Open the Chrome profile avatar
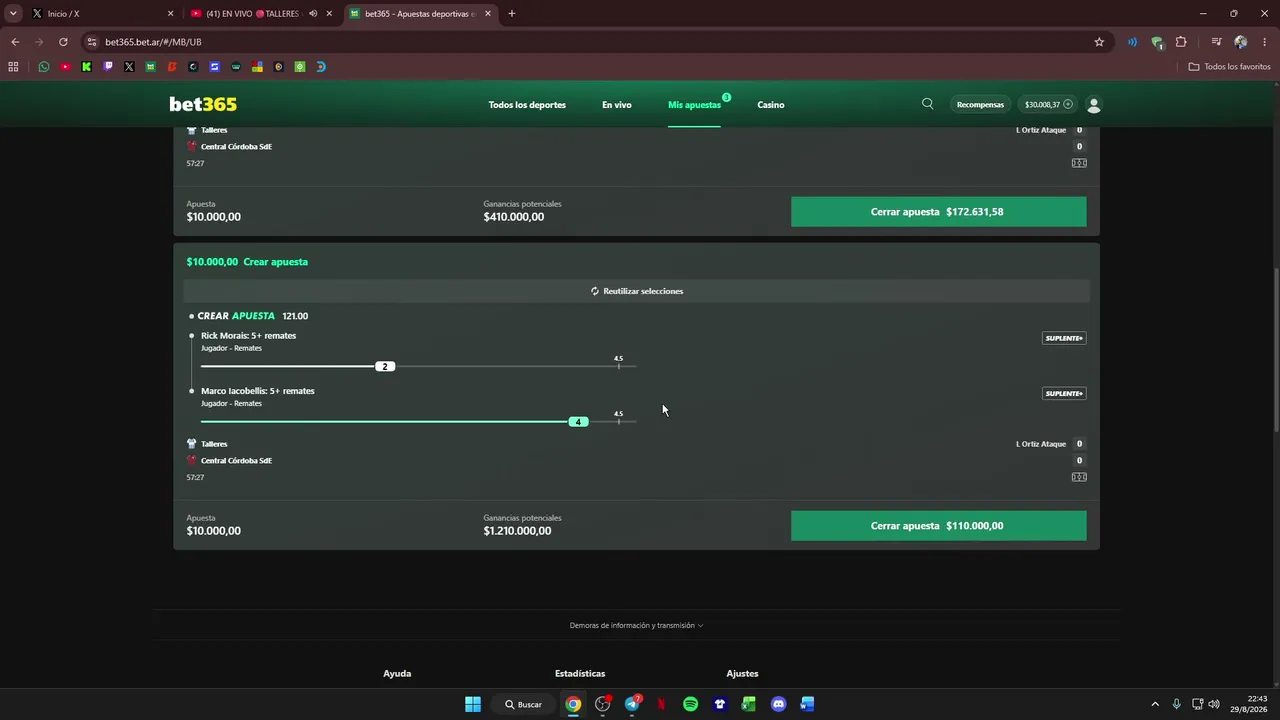The image size is (1280, 720). pyautogui.click(x=1241, y=42)
